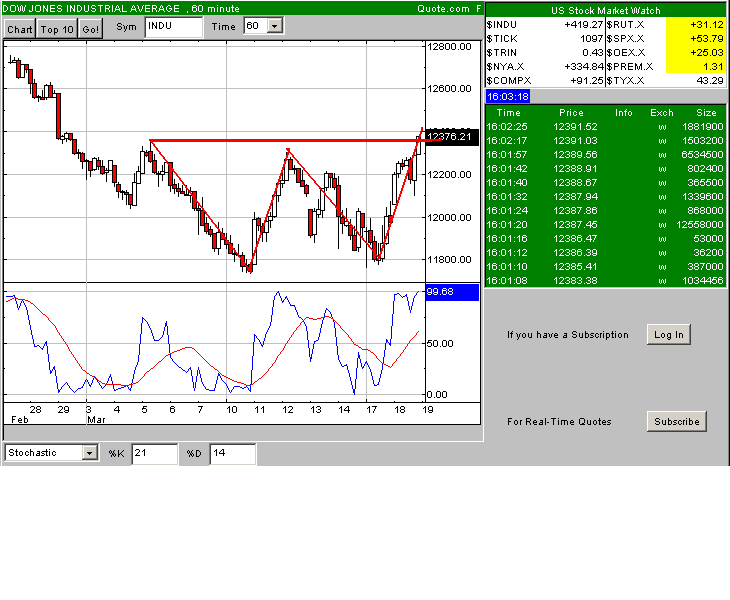This screenshot has width=730, height=600.
Task: Select $PREM.X symbol in Market Watch
Action: pos(629,67)
